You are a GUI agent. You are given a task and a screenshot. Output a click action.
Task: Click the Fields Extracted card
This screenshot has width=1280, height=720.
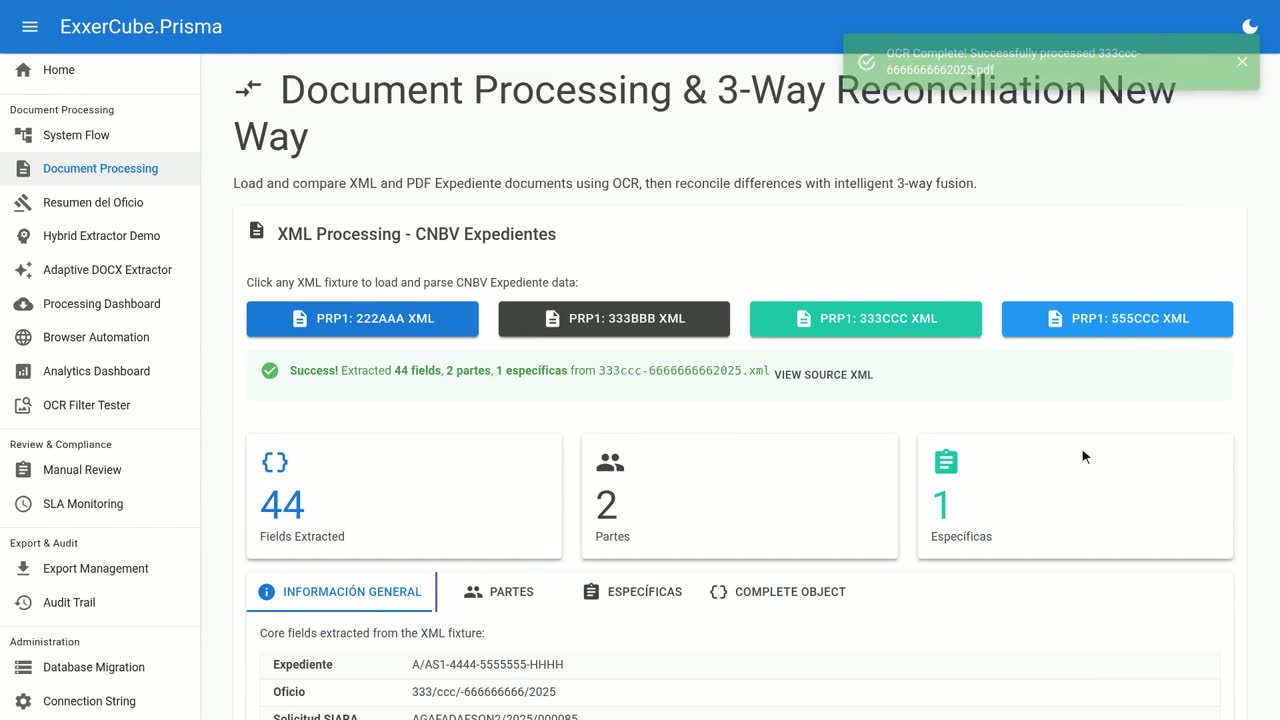pos(404,496)
